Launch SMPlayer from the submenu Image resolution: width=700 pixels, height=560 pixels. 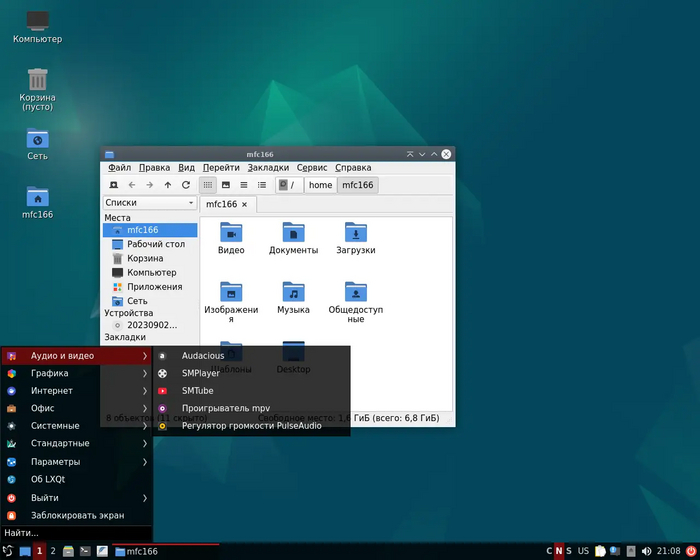click(251, 373)
